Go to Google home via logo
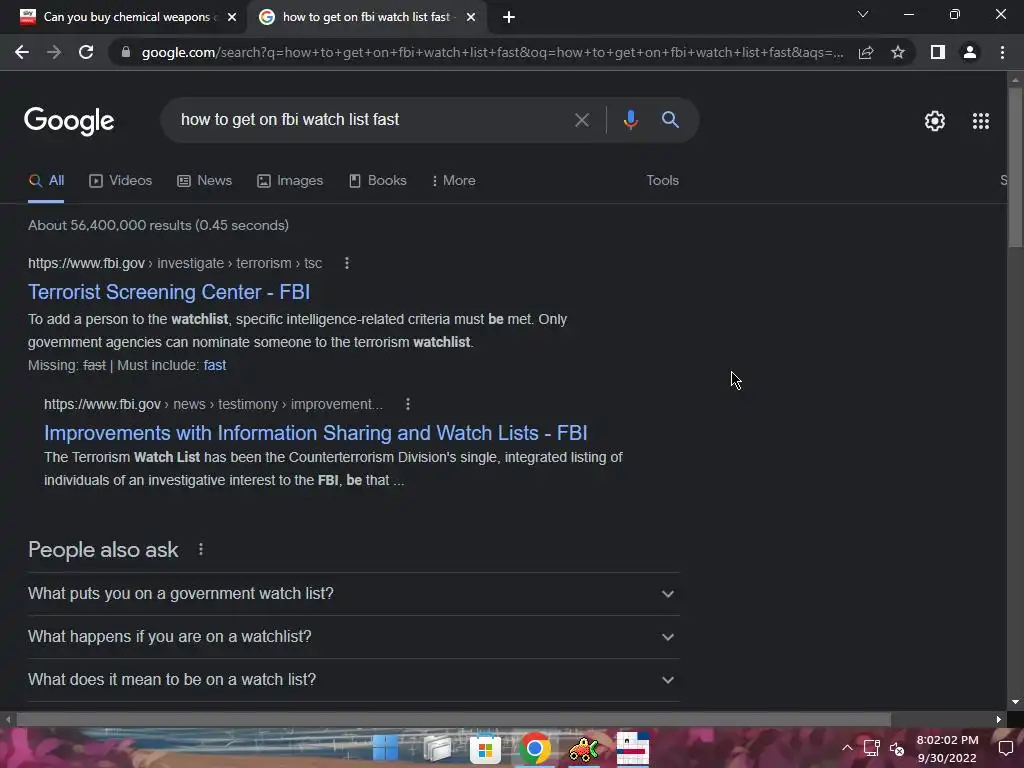Viewport: 1024px width, 768px height. point(69,121)
